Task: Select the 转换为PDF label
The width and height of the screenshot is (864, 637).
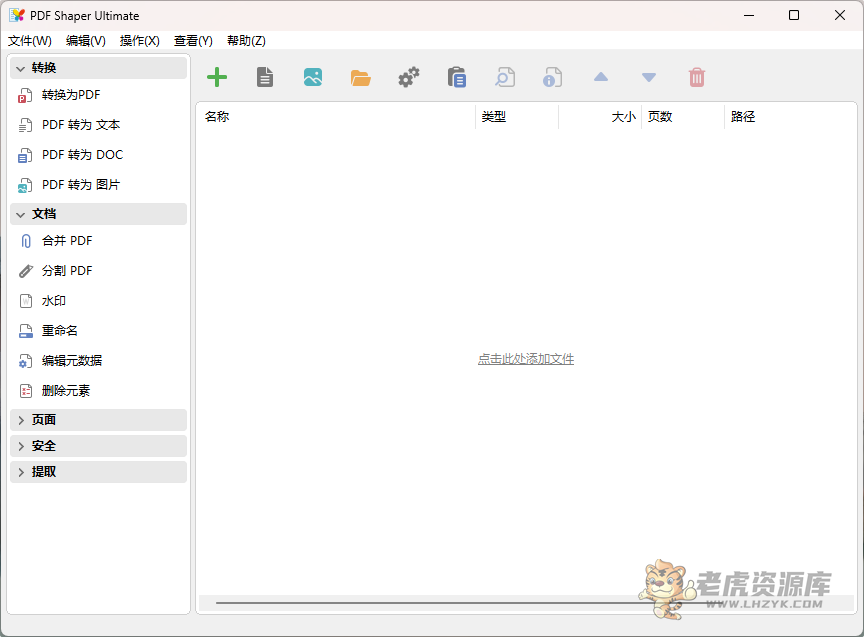Action: [71, 95]
